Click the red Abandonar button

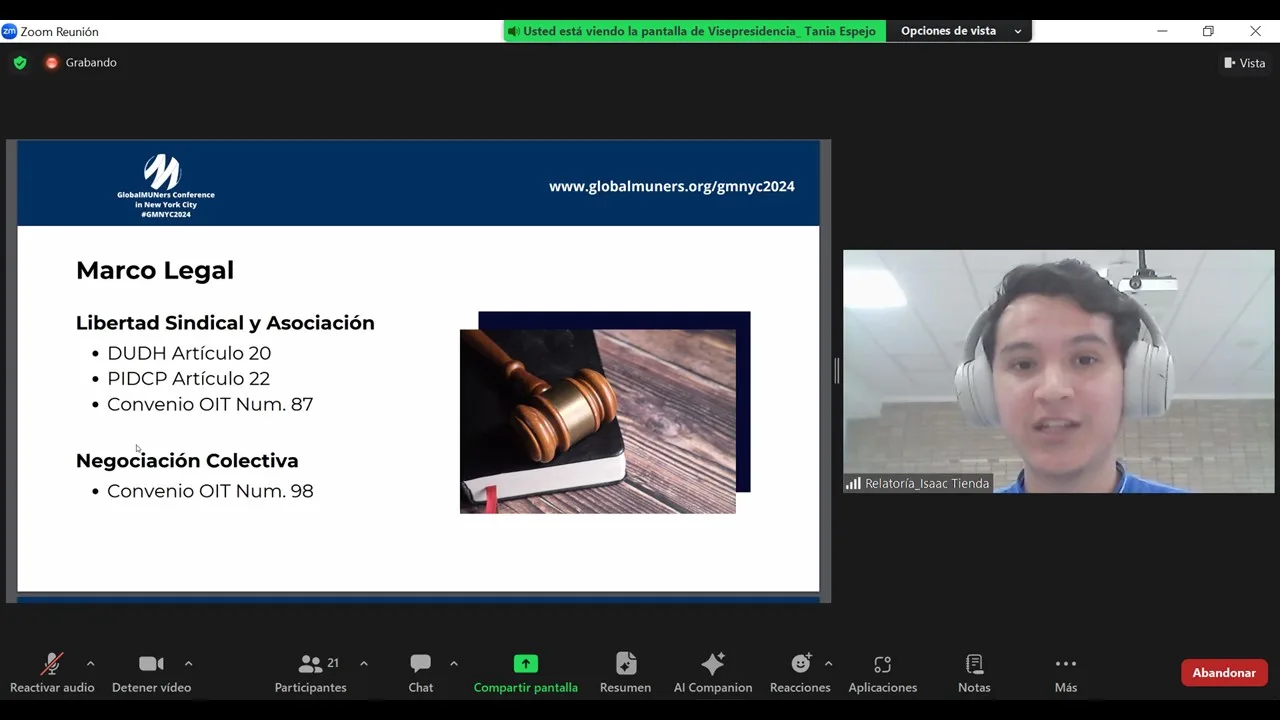[x=1224, y=673]
